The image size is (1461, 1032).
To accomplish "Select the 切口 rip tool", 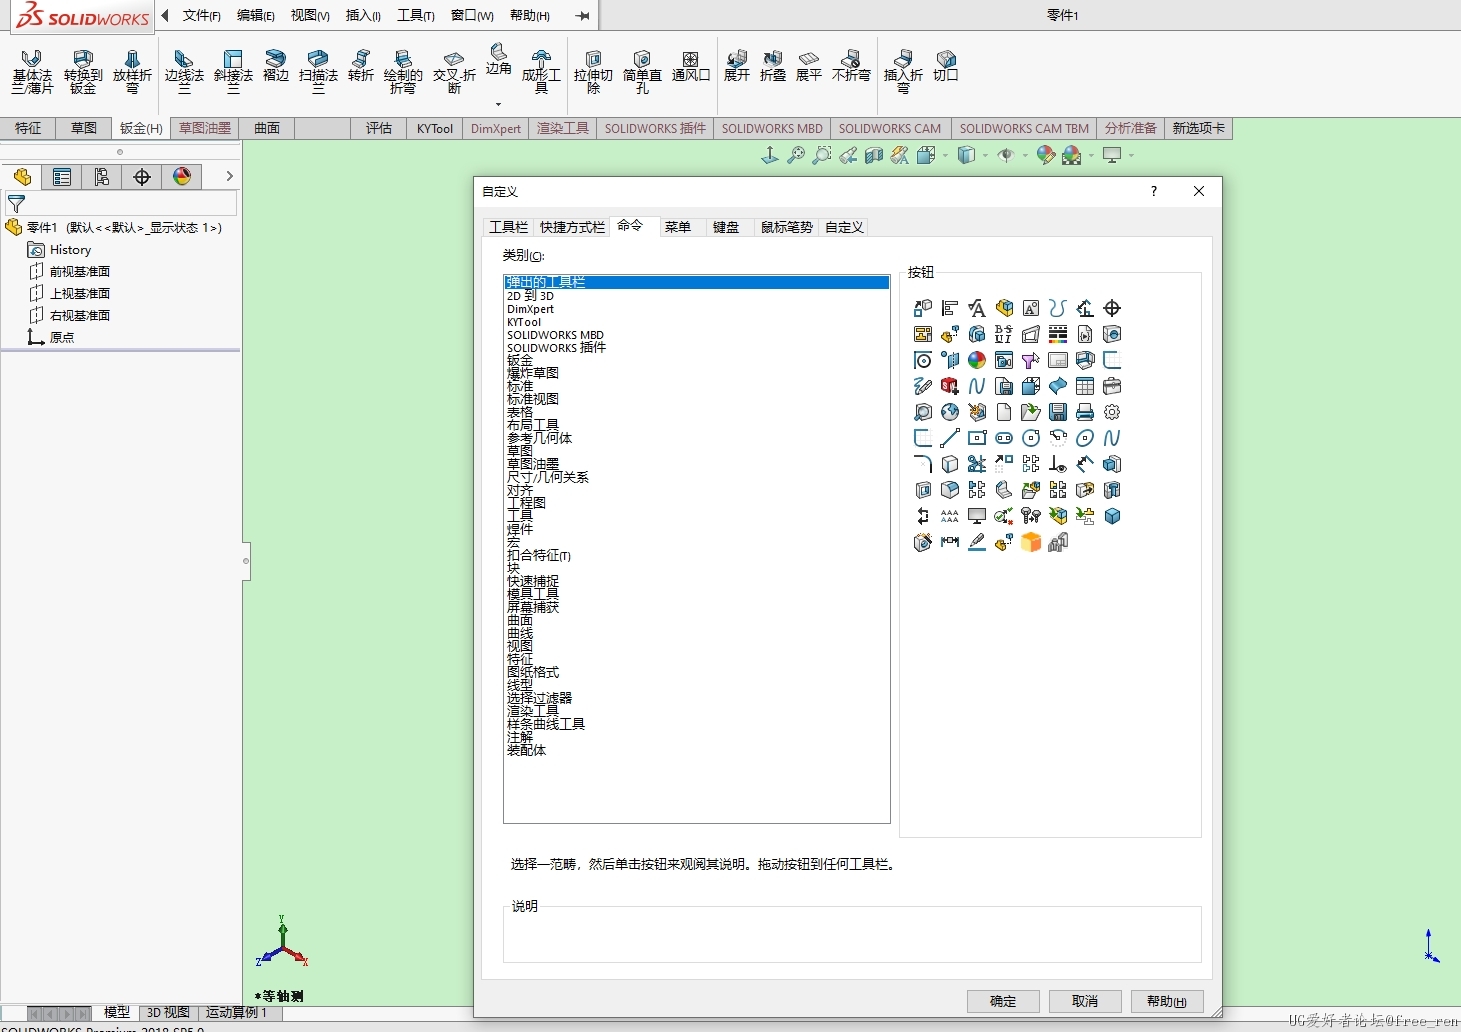I will [946, 67].
